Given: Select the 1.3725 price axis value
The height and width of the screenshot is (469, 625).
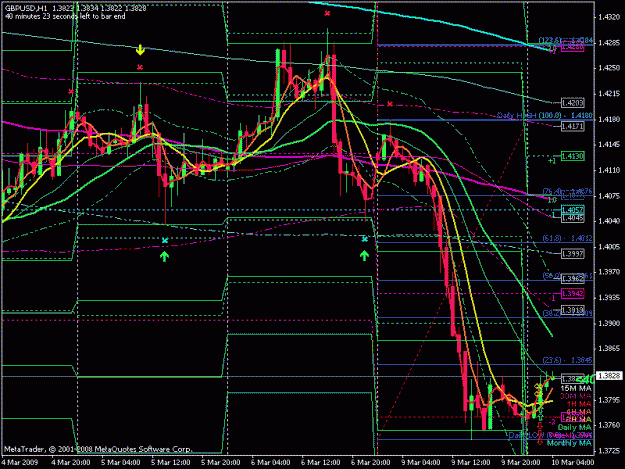Looking at the screenshot, I should pos(610,451).
